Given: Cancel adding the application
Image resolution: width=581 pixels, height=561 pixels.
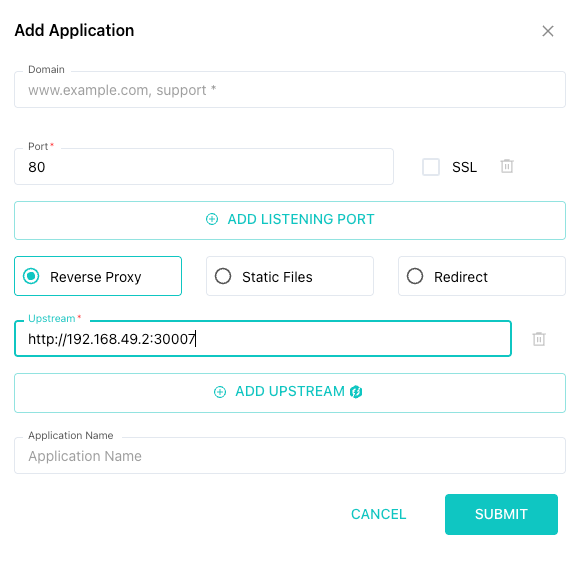Looking at the screenshot, I should (378, 514).
